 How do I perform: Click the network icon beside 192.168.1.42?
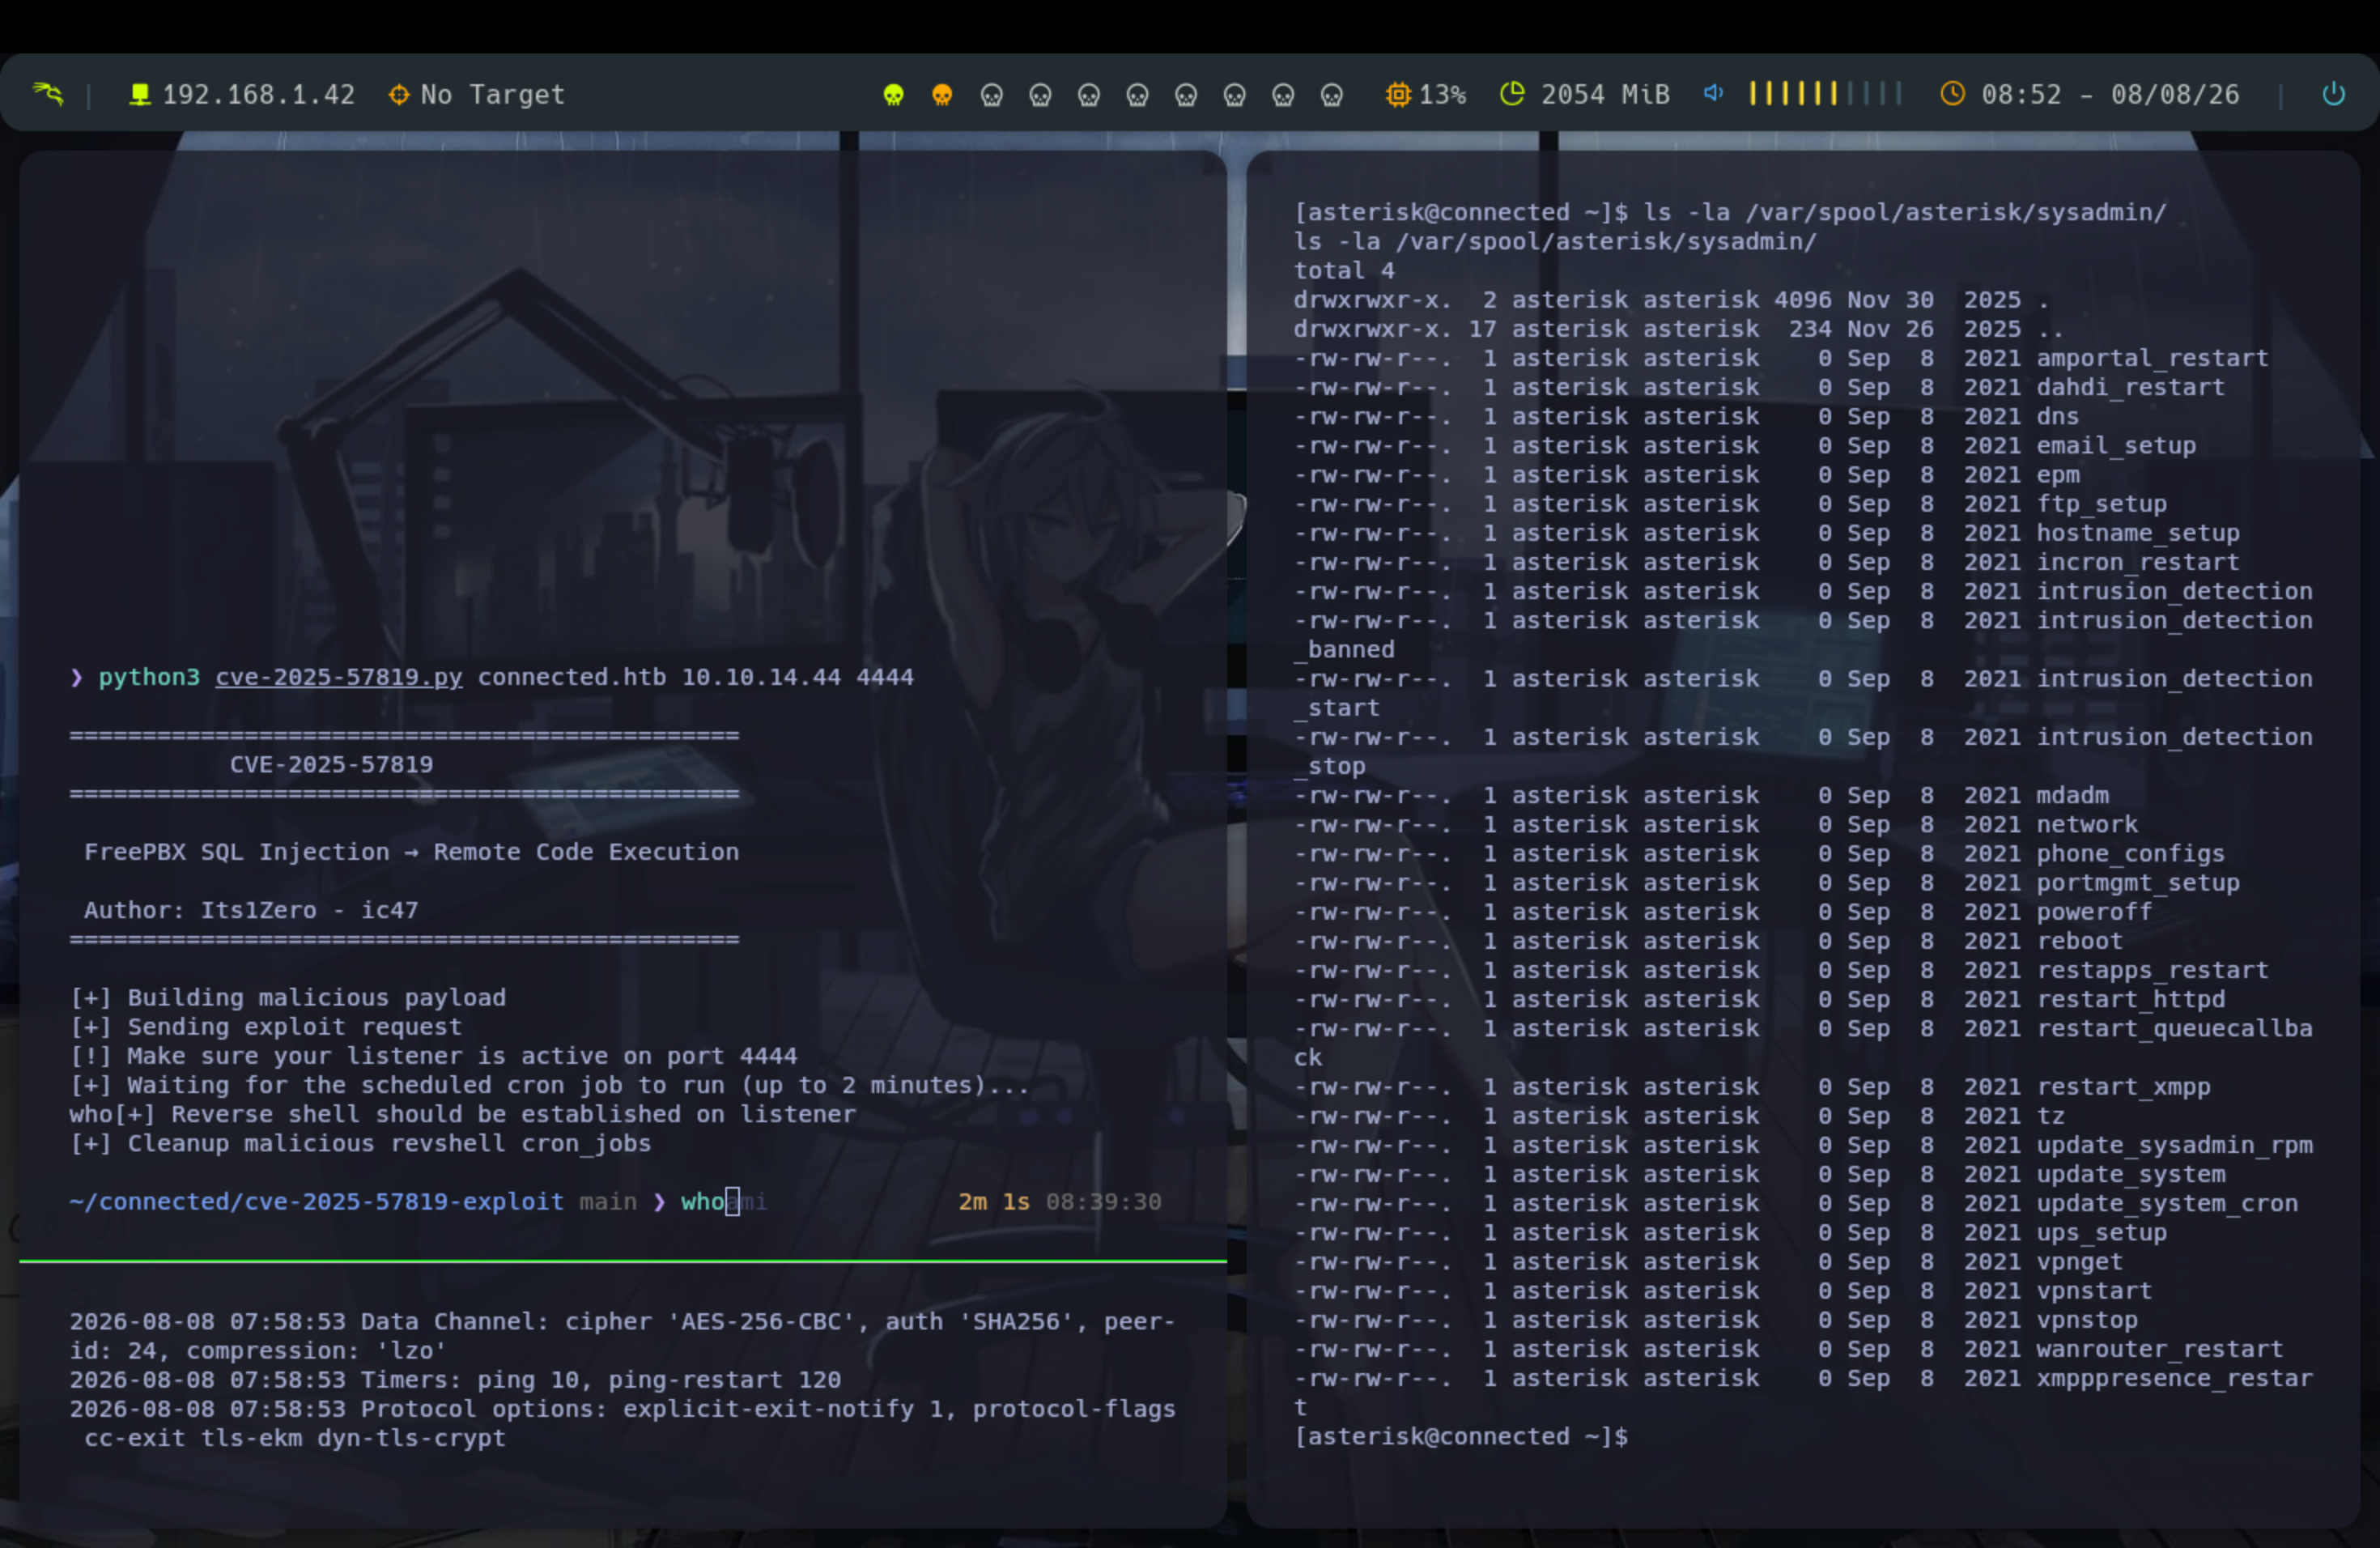tap(140, 94)
